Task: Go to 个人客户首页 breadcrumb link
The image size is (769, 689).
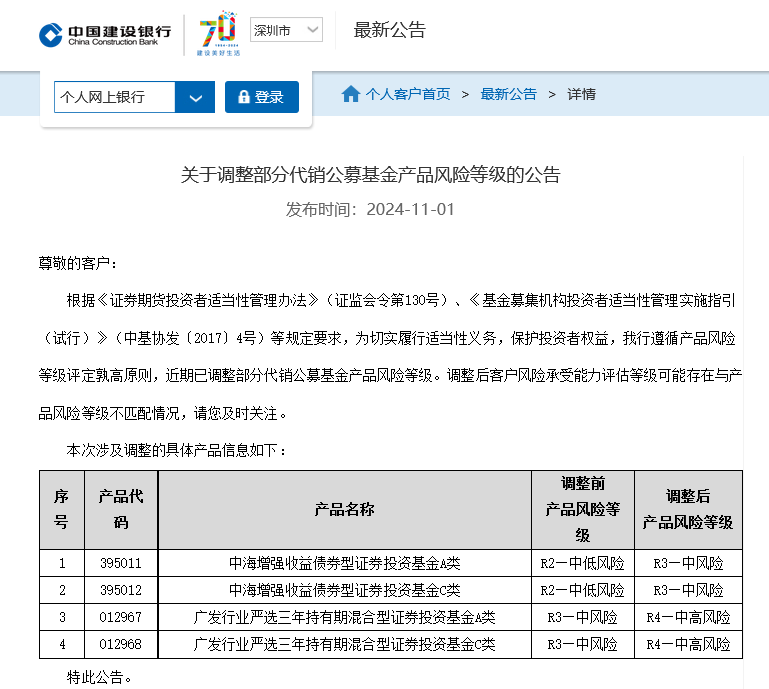Action: (x=408, y=94)
